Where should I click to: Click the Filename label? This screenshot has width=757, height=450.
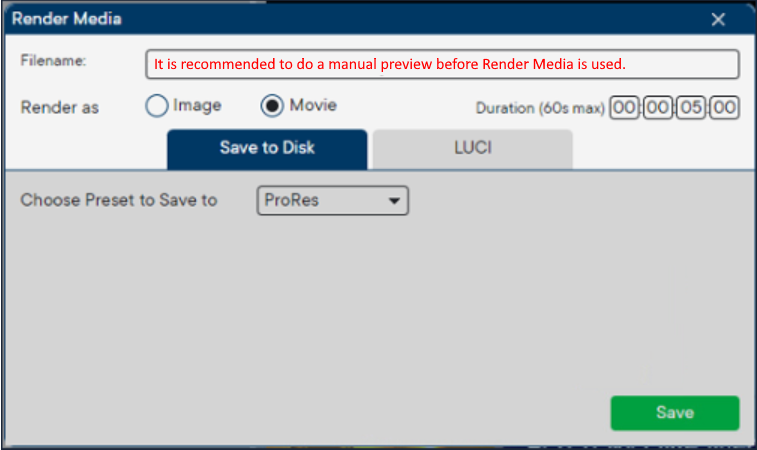pos(54,61)
